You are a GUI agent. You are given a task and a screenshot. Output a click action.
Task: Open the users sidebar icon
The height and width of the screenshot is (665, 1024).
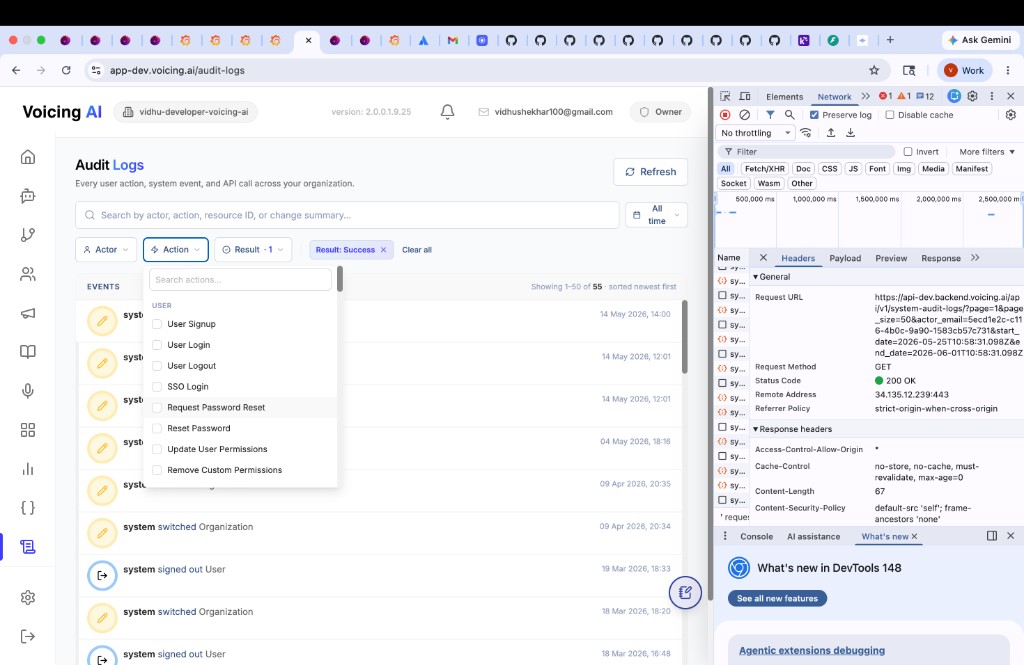(x=27, y=274)
